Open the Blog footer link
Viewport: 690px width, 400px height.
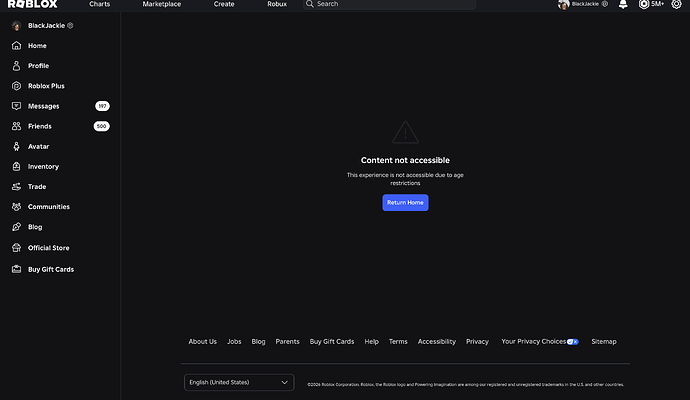258,341
